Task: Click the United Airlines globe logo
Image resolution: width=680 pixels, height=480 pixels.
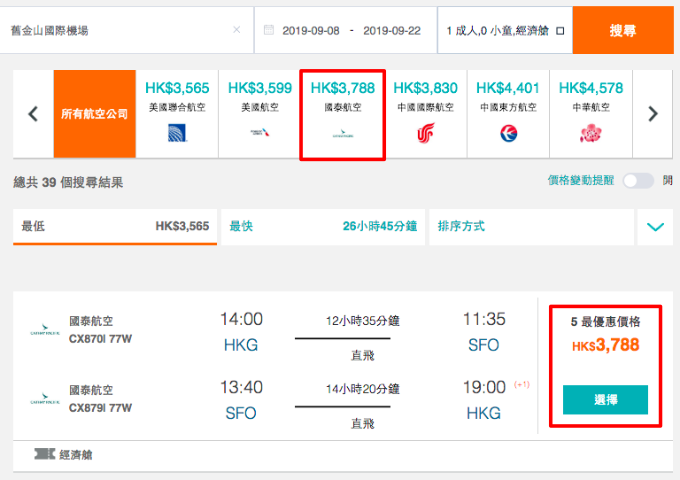Action: [x=177, y=133]
